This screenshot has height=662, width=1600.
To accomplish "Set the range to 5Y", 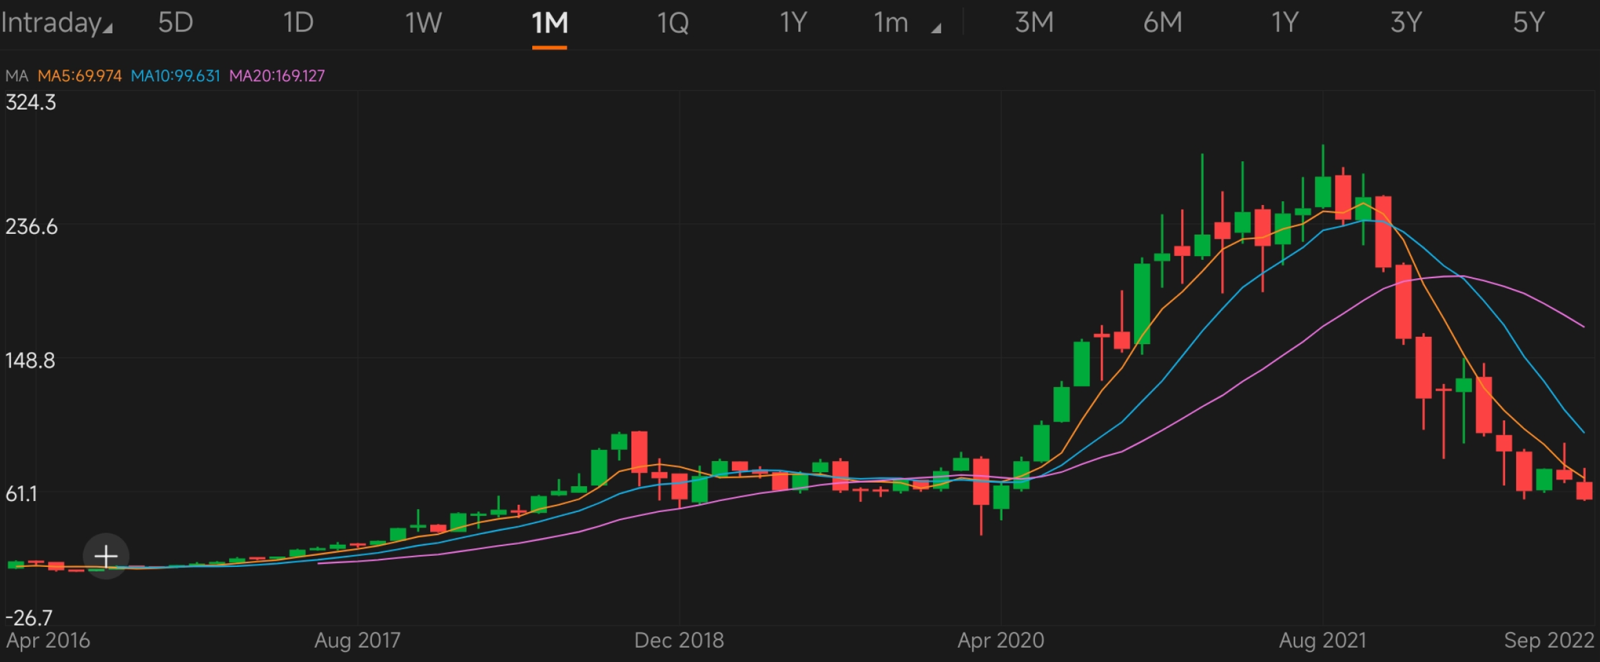I will [1528, 23].
